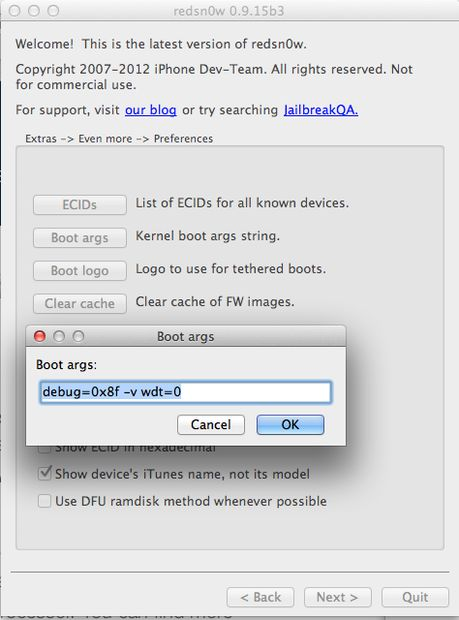459x620 pixels.
Task: Toggle Show ECID in hexadecimal checkbox
Action: (44, 449)
